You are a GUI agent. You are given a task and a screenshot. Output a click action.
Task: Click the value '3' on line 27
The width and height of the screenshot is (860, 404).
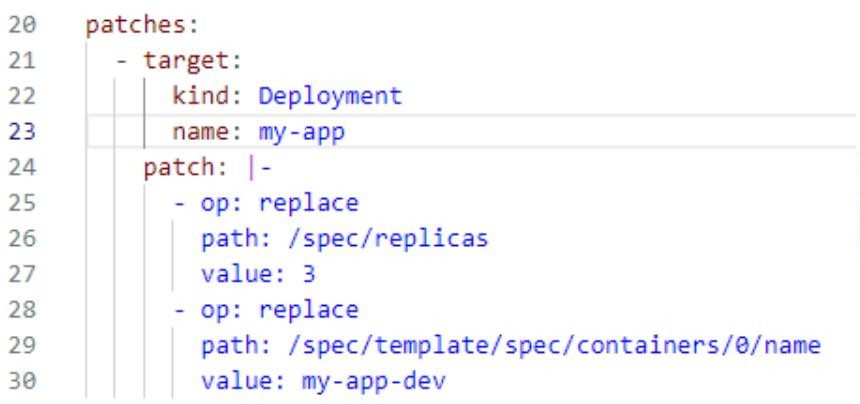tap(309, 274)
